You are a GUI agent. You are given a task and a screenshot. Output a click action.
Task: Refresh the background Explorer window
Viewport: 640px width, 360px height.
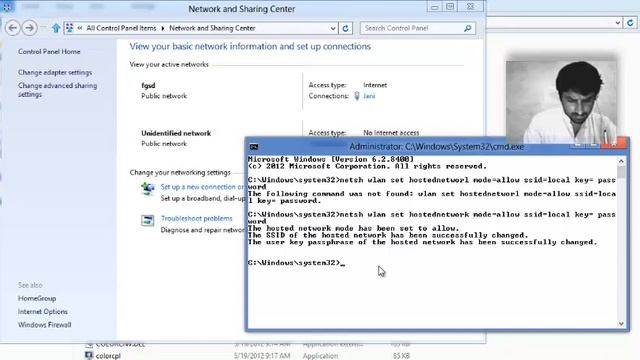630,23
